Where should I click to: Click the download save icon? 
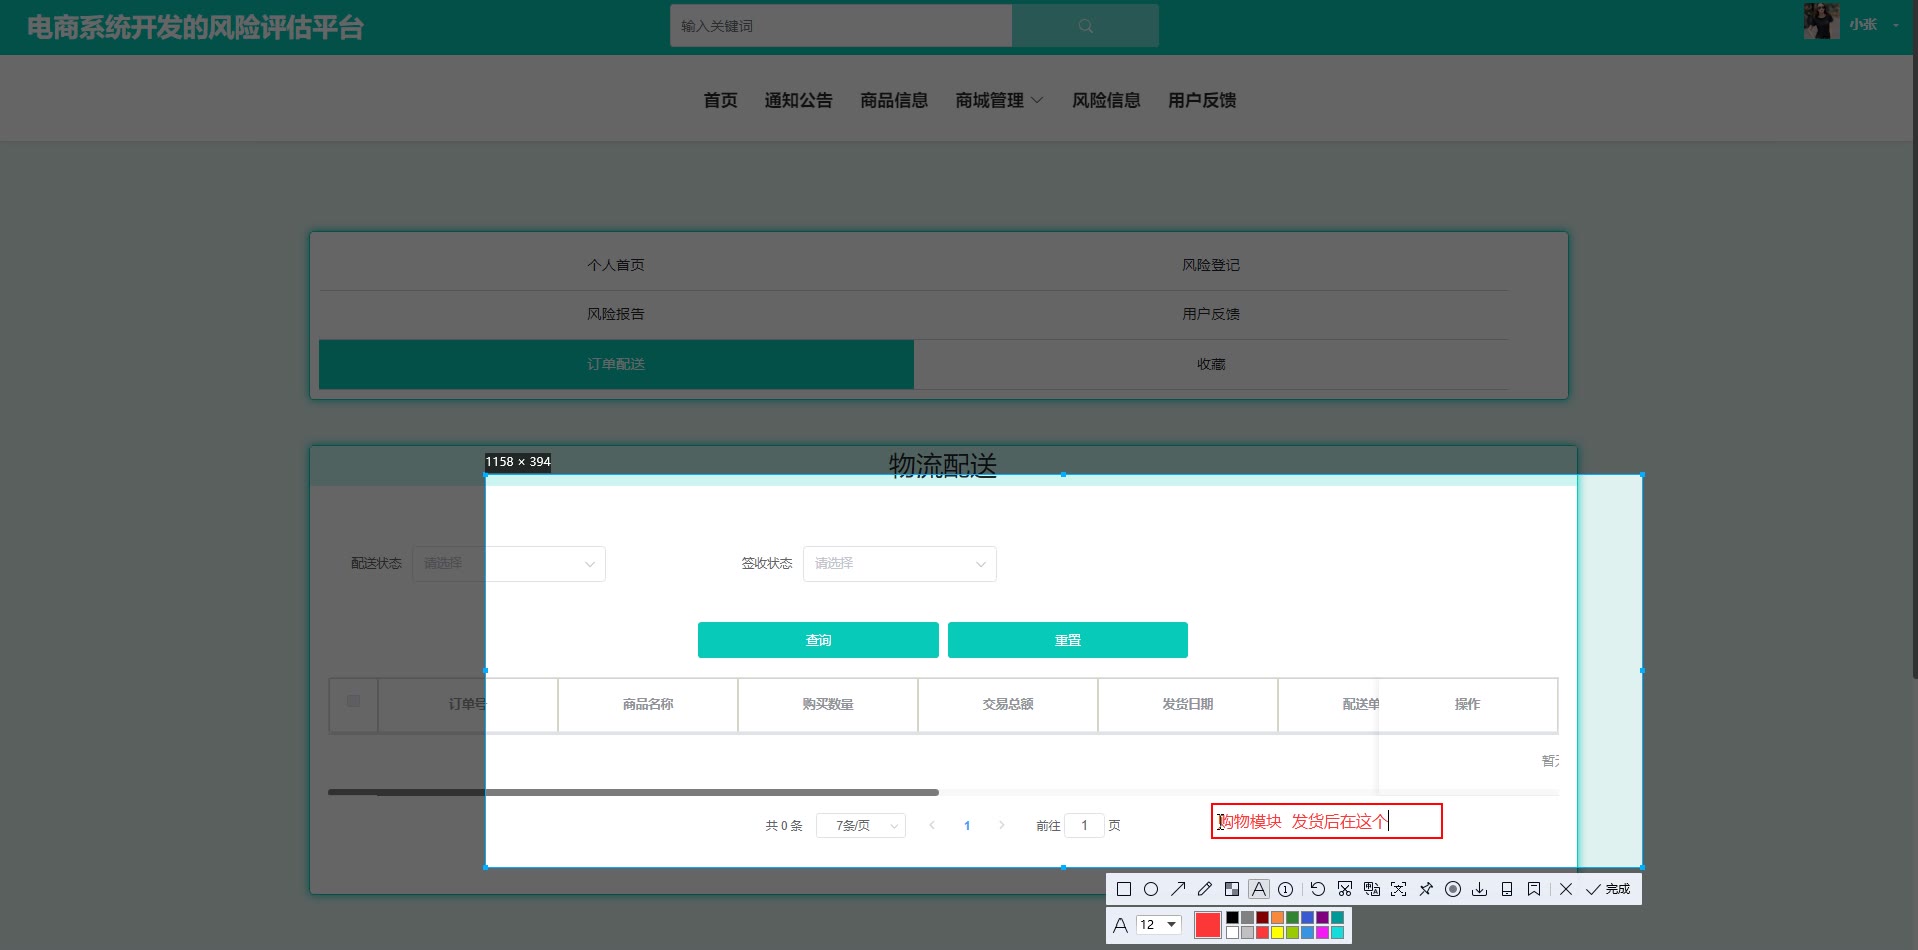(1480, 889)
